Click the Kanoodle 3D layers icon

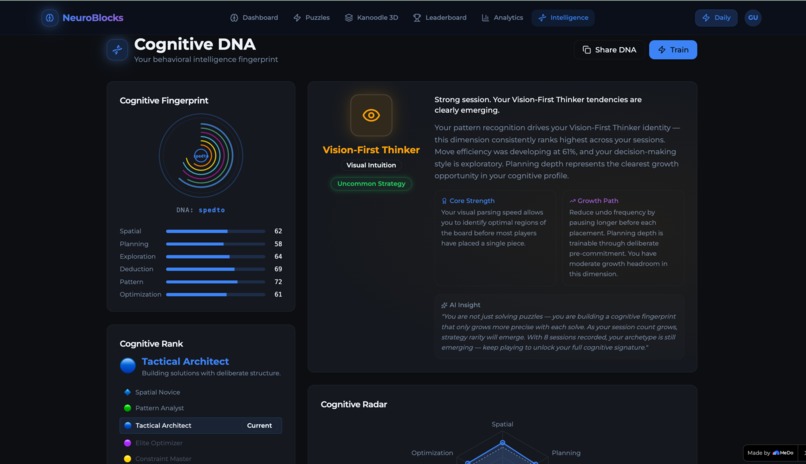tap(349, 17)
